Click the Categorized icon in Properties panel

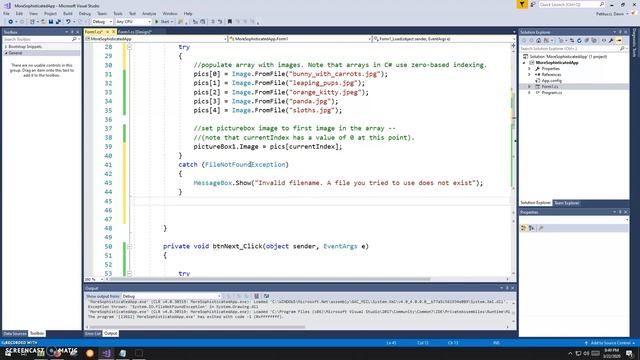[524, 228]
